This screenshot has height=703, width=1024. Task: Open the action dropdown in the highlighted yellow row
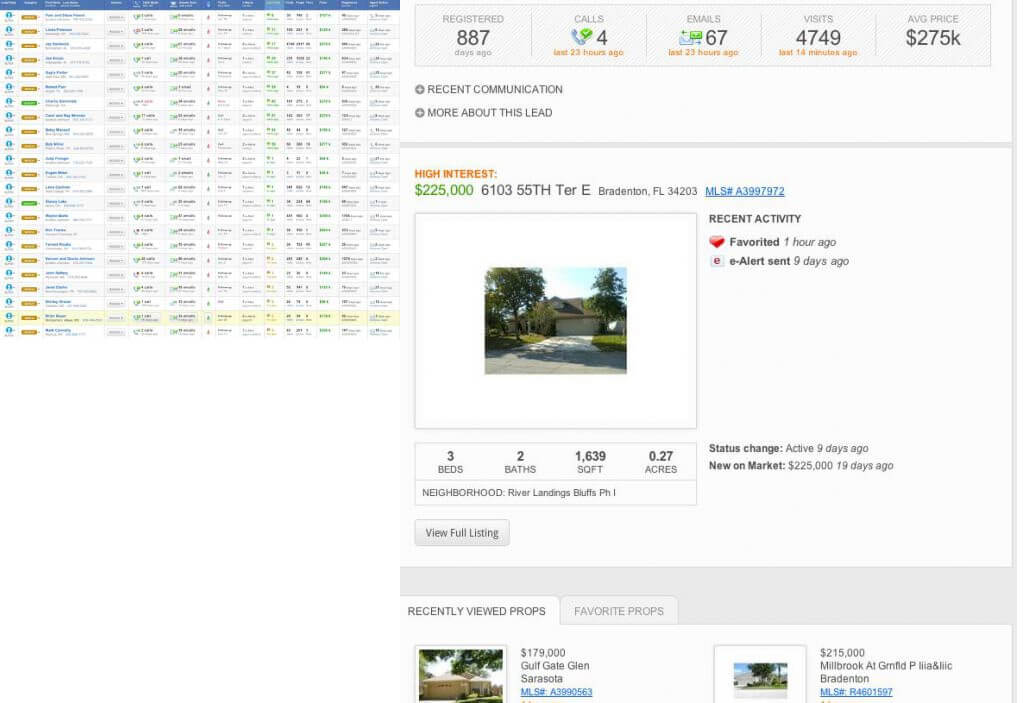(116, 318)
